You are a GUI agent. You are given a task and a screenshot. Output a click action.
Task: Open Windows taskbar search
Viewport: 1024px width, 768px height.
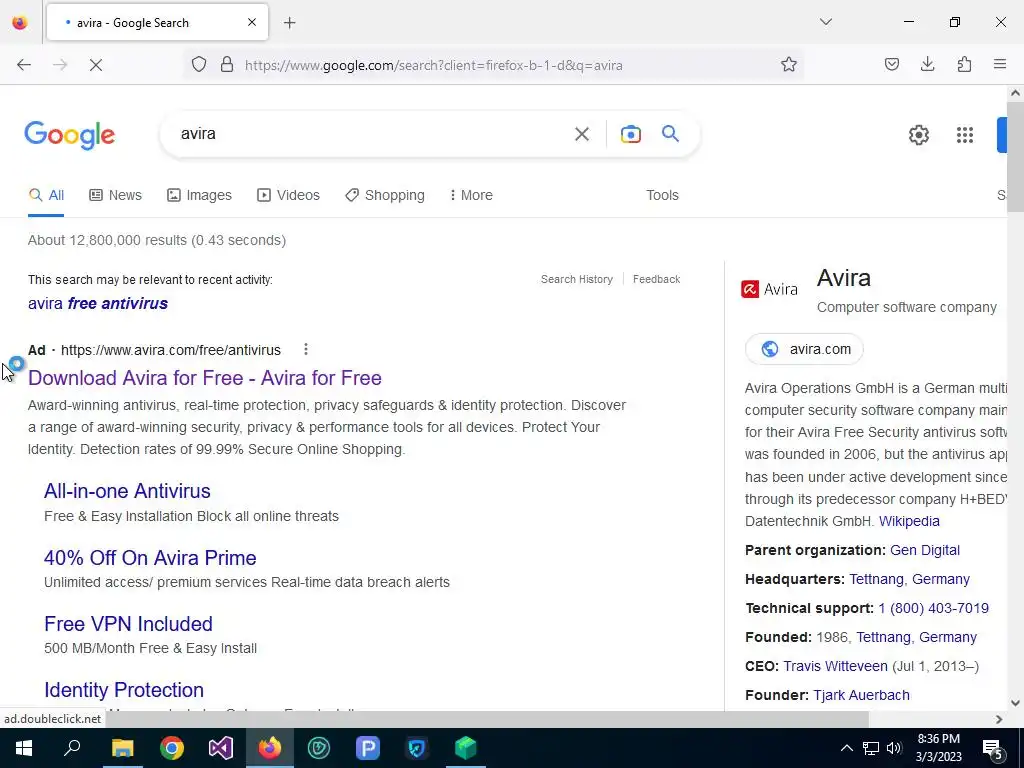[72, 748]
